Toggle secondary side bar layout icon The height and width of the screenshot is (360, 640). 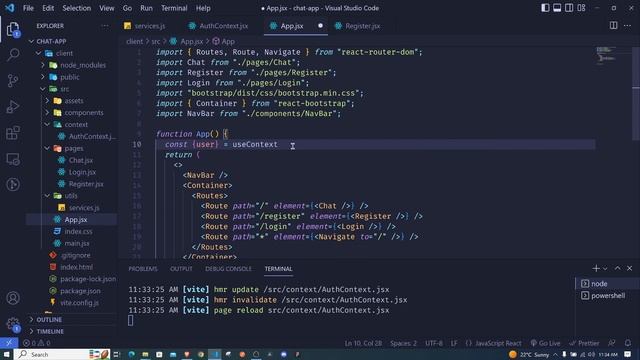point(569,8)
